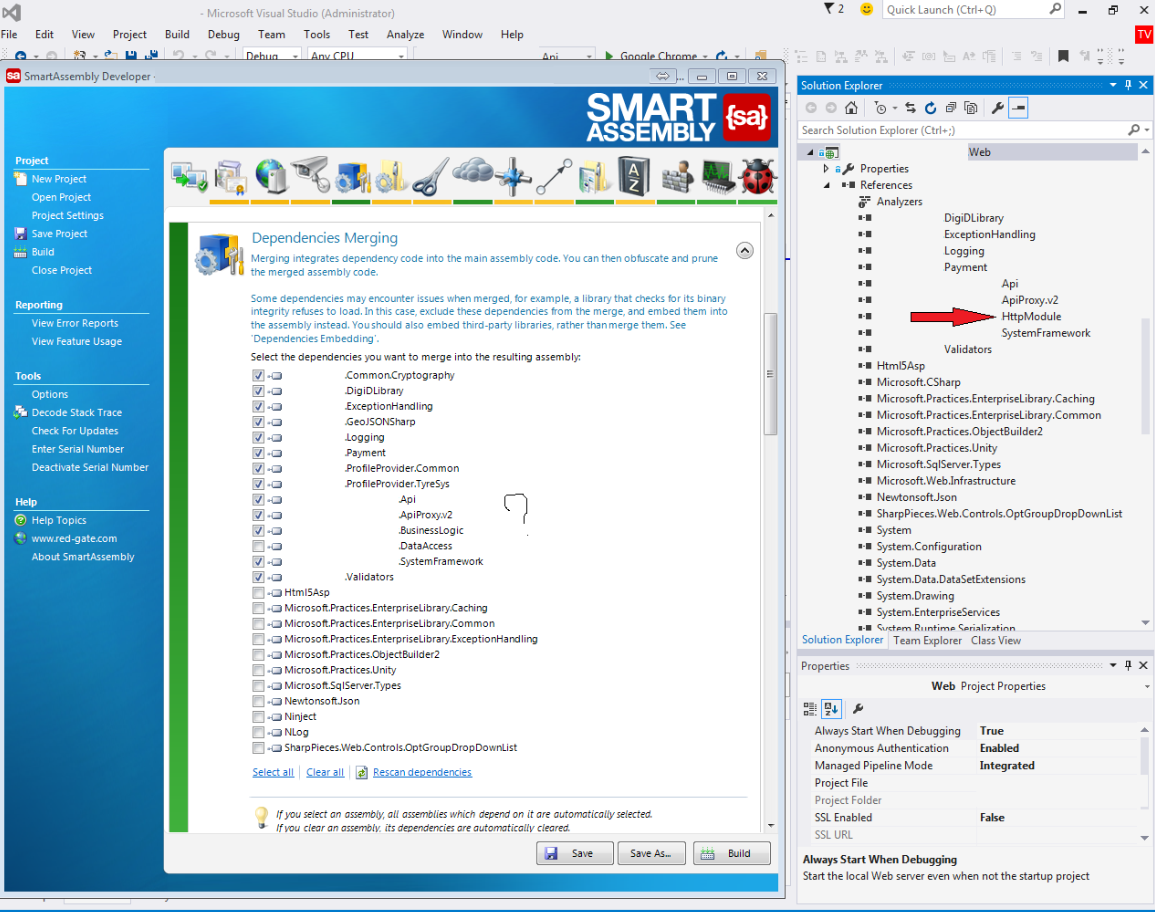The image size is (1155, 912).
Task: Open the two-windows green check icon in SmartAssembly
Action: [189, 176]
